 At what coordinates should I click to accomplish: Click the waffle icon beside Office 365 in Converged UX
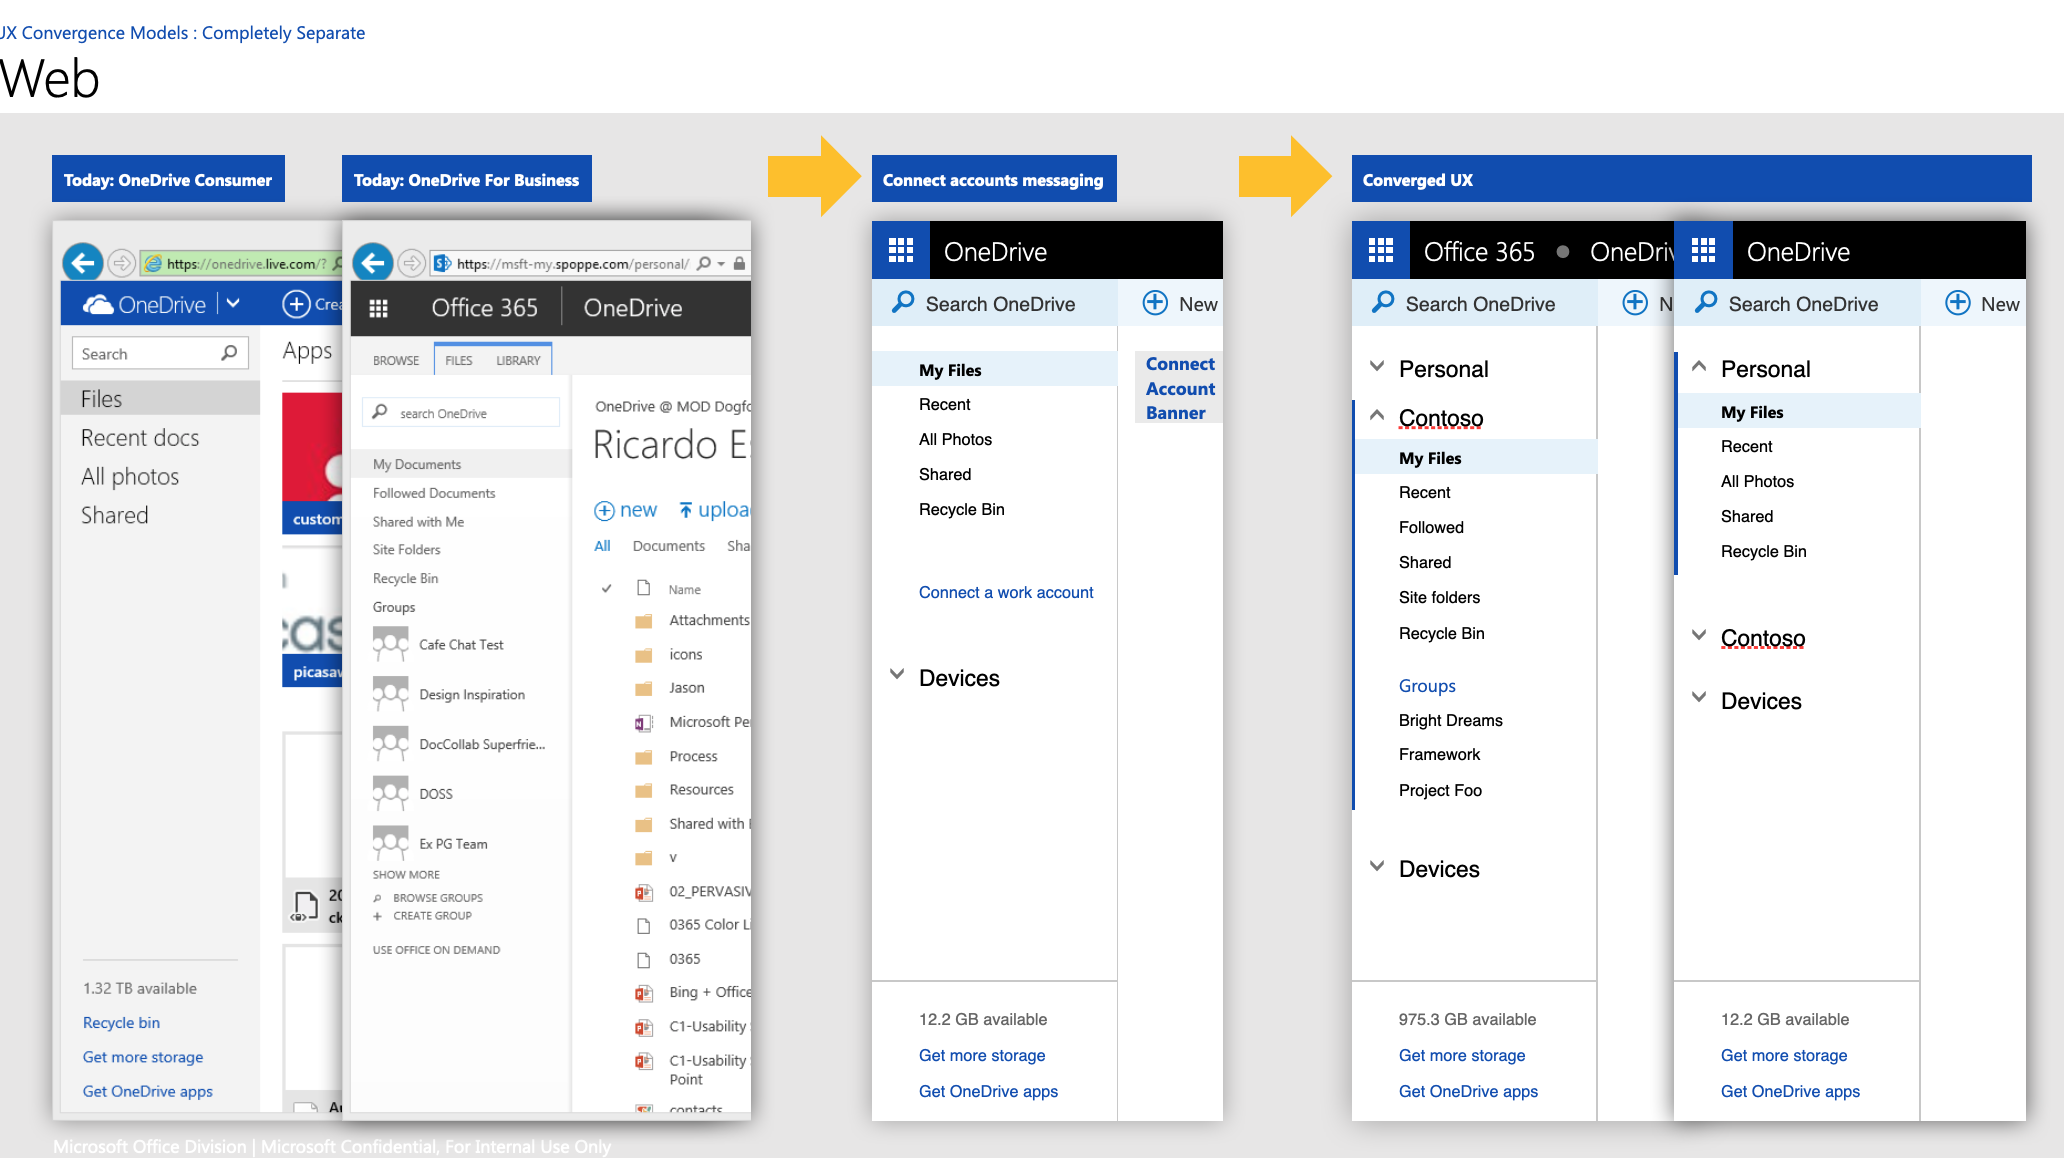point(1381,250)
